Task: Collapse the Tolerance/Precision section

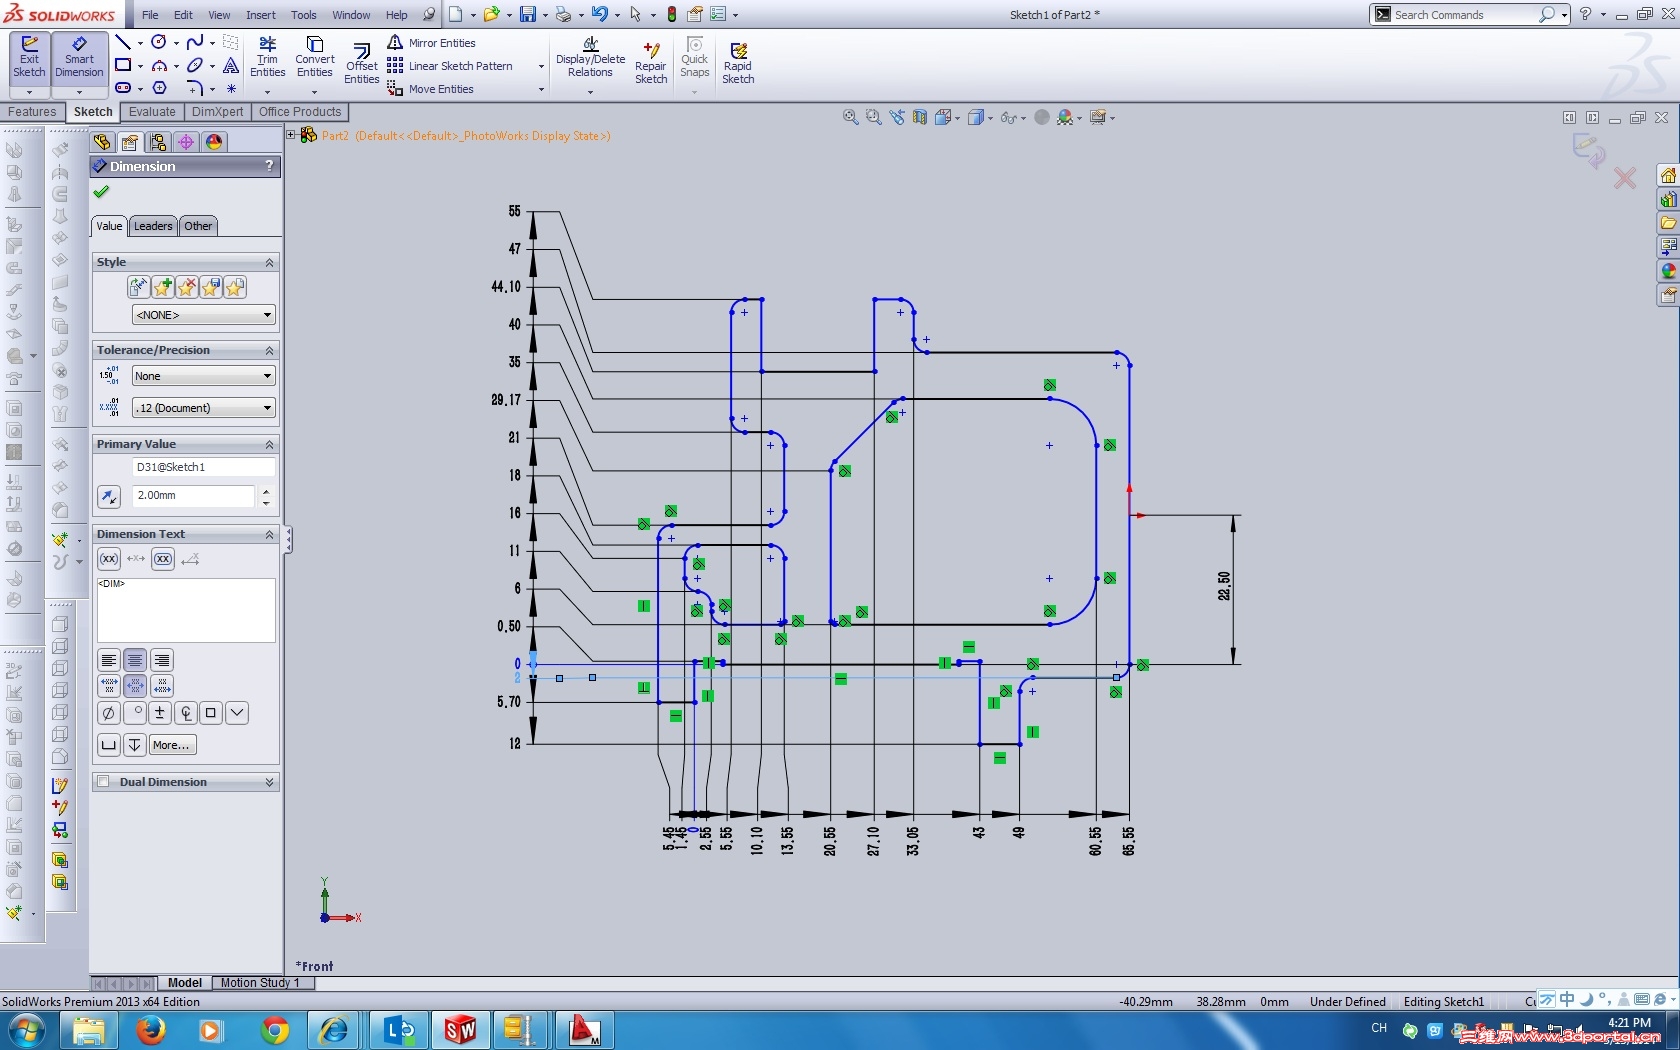Action: (x=269, y=350)
